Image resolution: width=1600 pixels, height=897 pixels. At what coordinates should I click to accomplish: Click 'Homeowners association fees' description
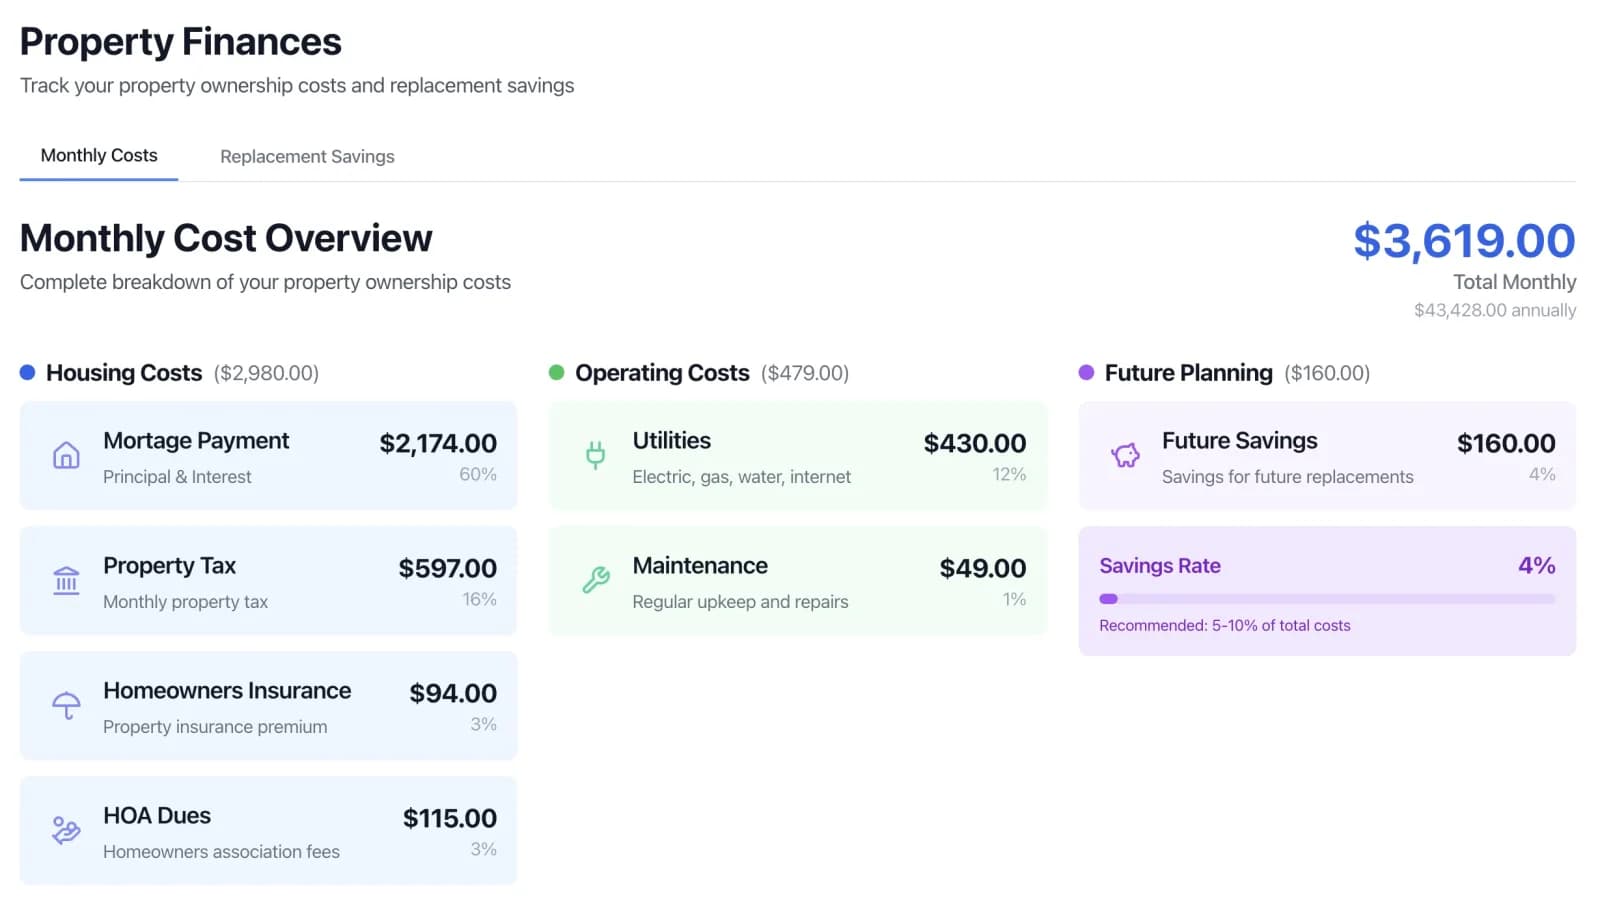pos(221,852)
